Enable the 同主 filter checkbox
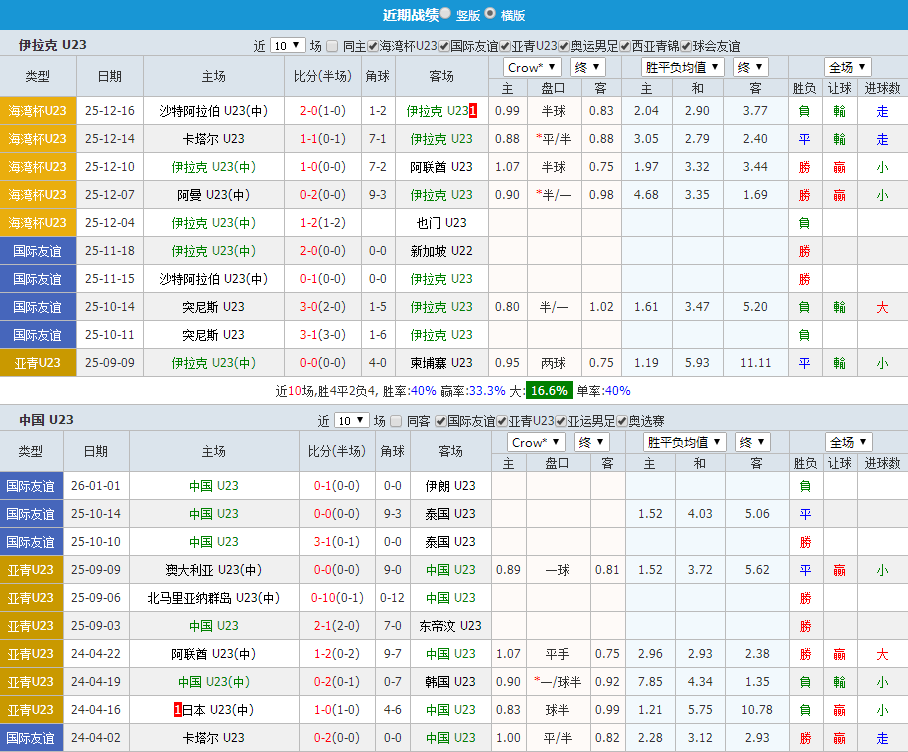Image resolution: width=908 pixels, height=752 pixels. pos(333,44)
